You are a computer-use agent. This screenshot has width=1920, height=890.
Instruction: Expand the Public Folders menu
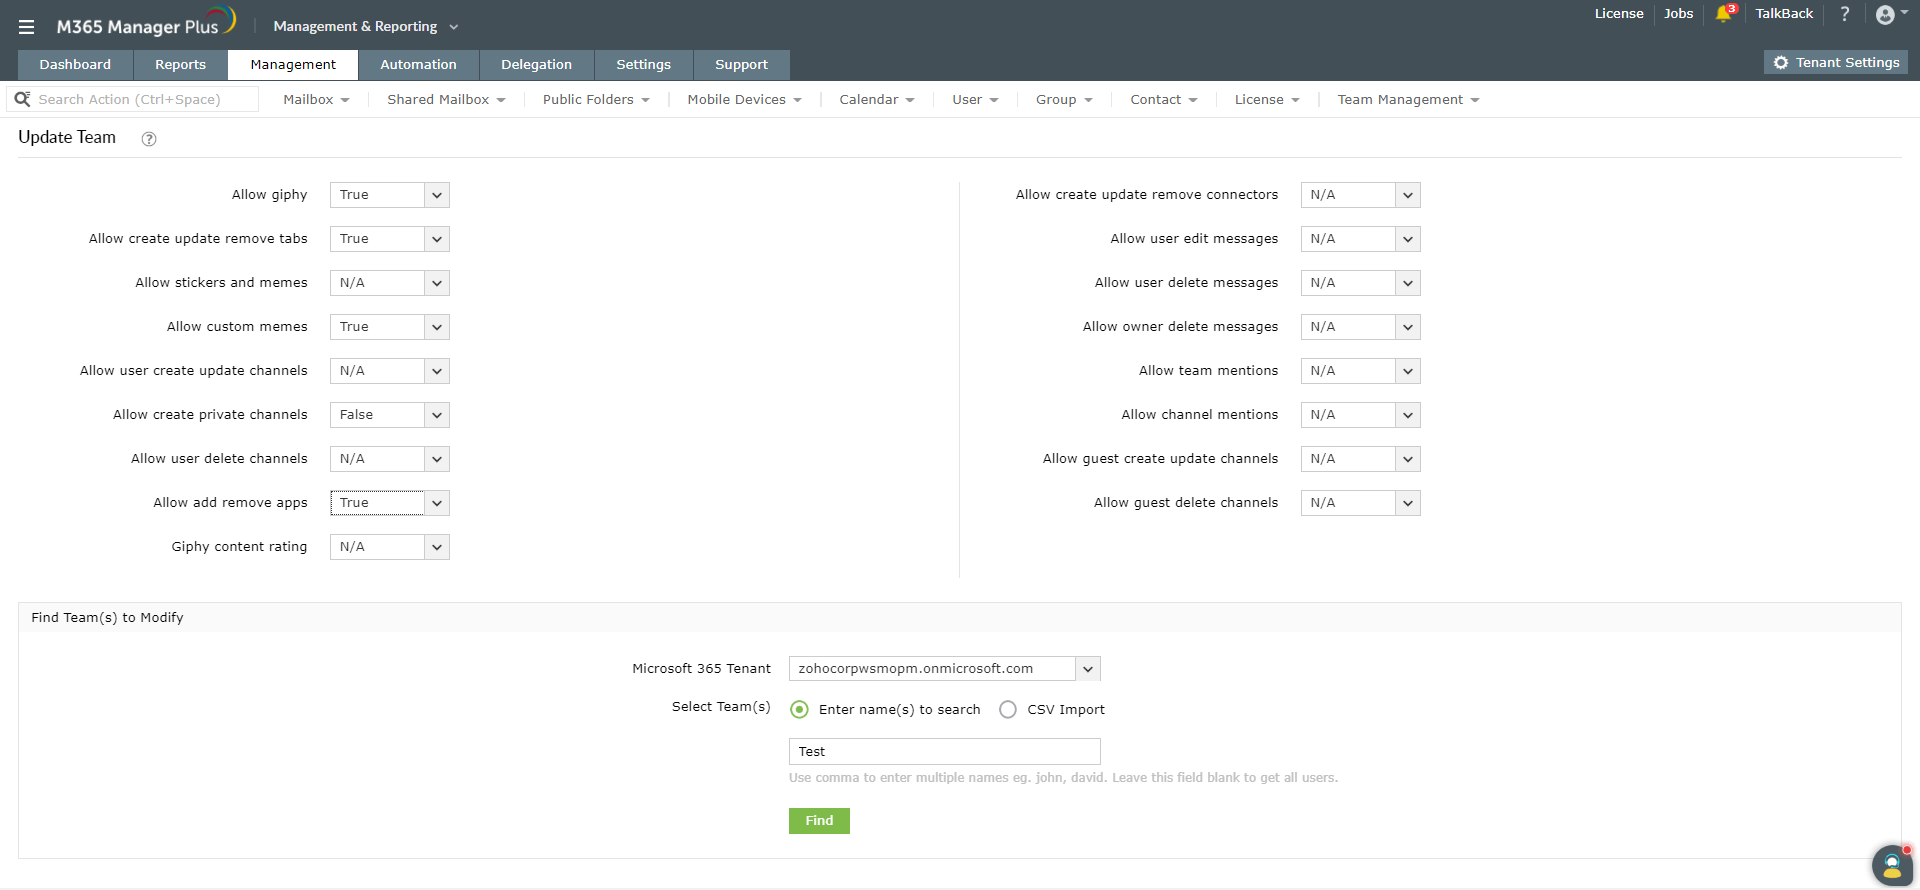click(596, 100)
